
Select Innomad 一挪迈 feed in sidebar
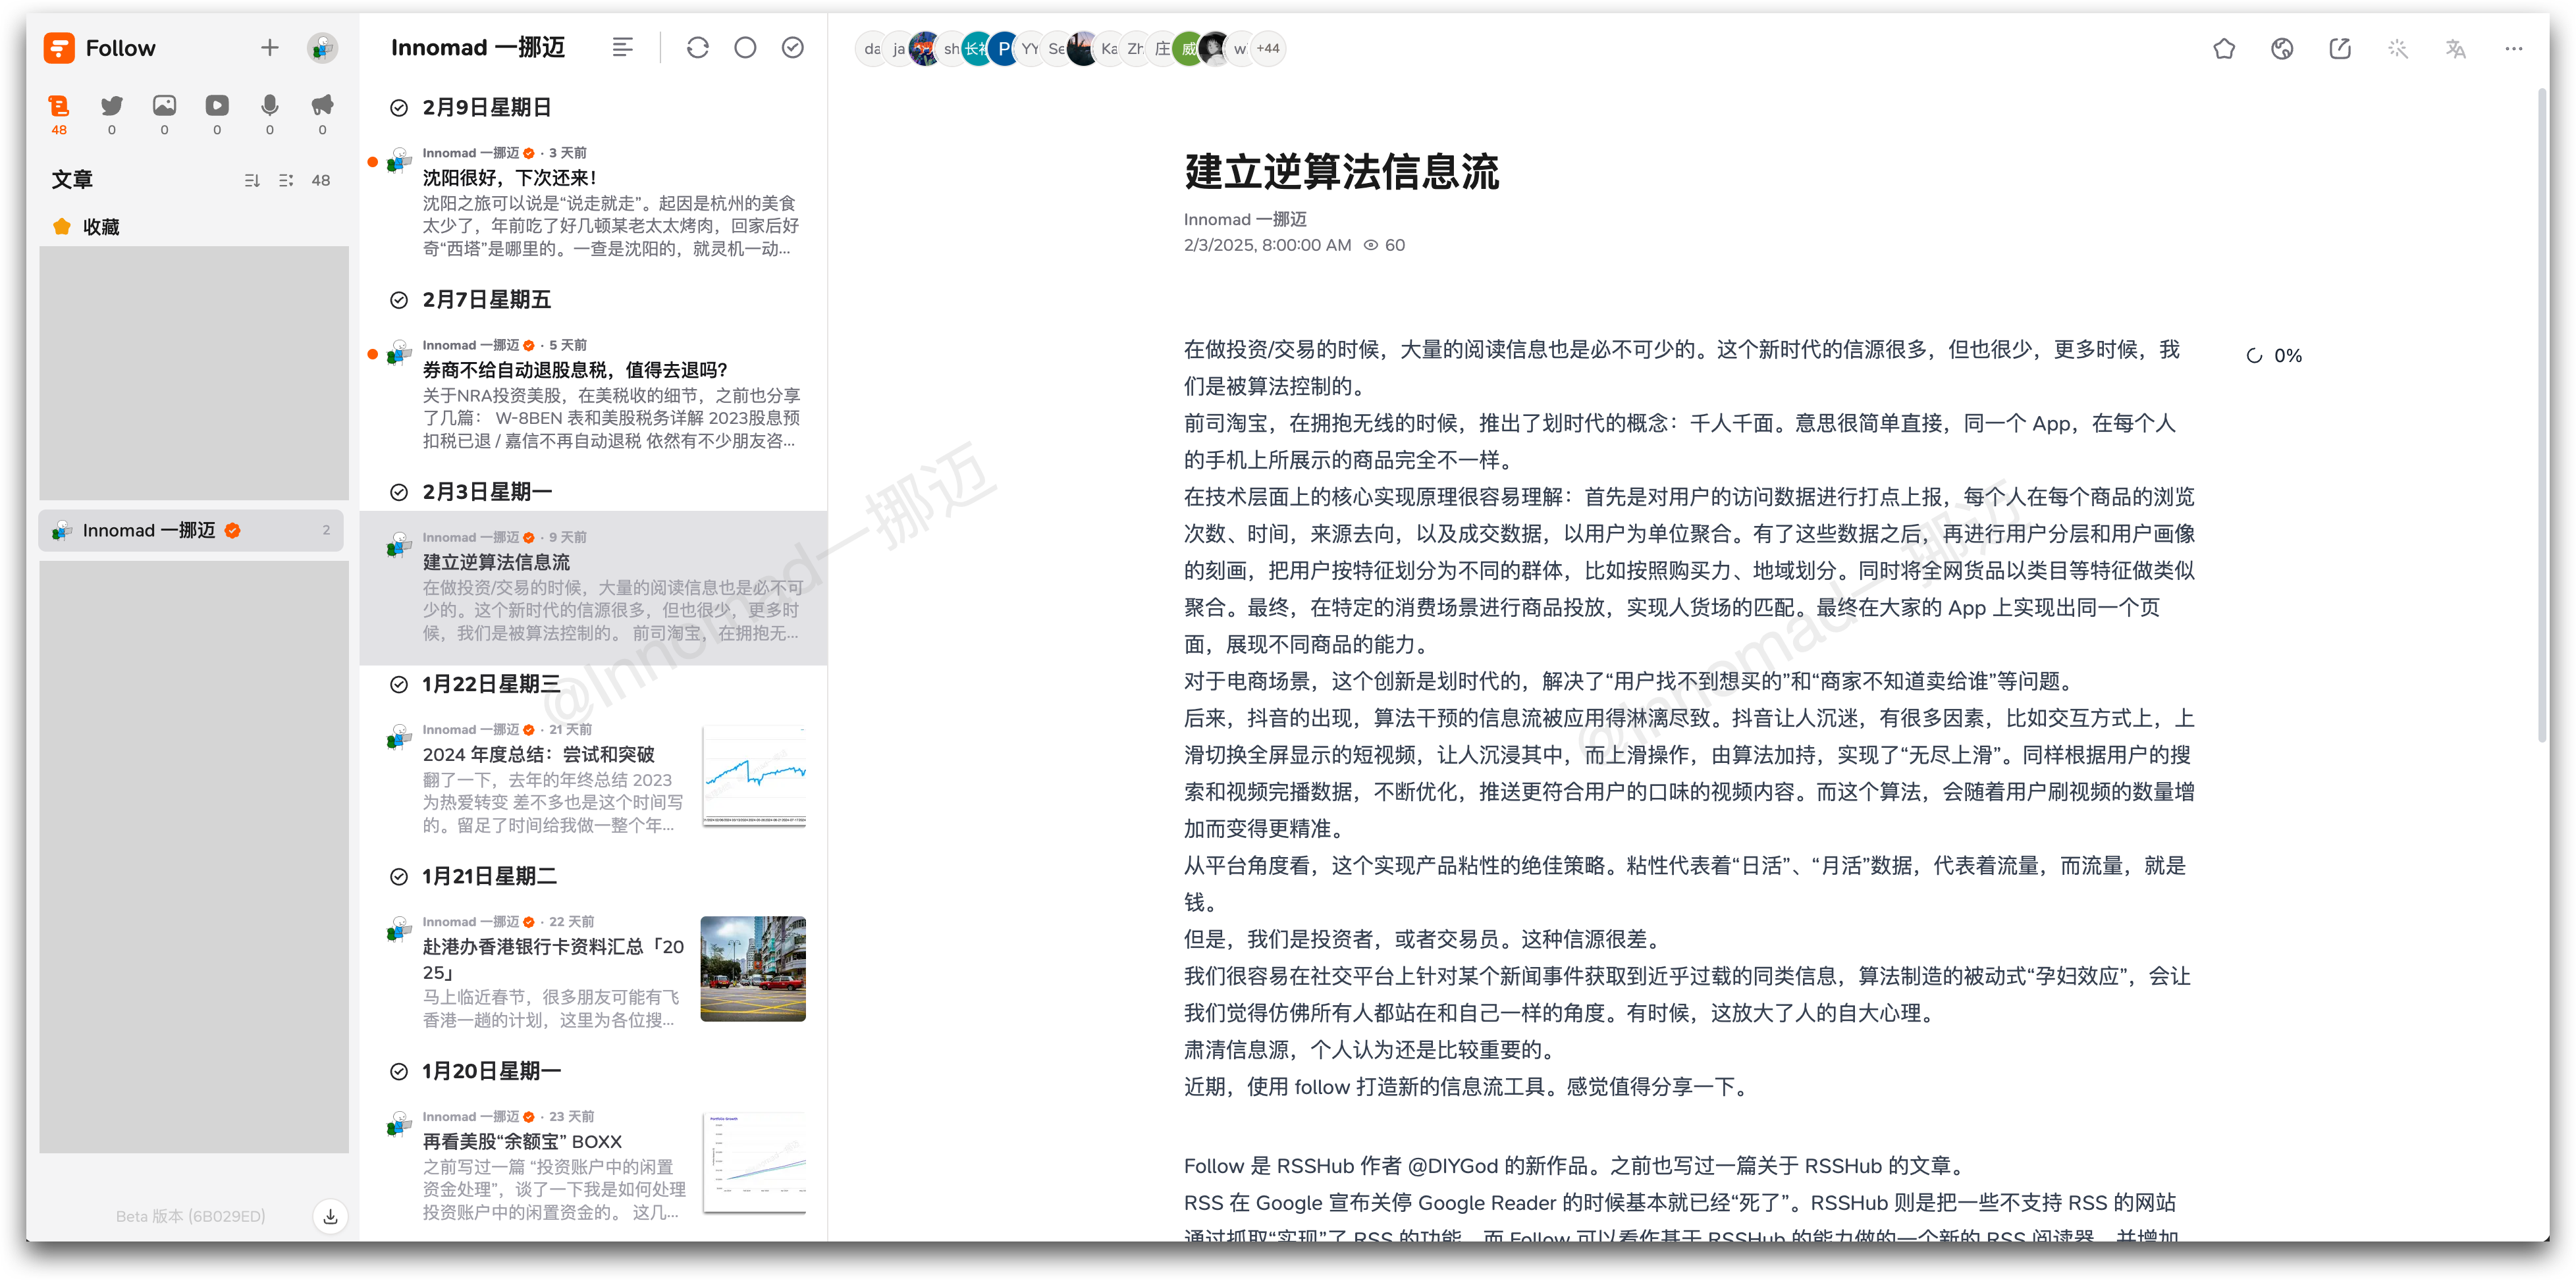click(x=192, y=530)
